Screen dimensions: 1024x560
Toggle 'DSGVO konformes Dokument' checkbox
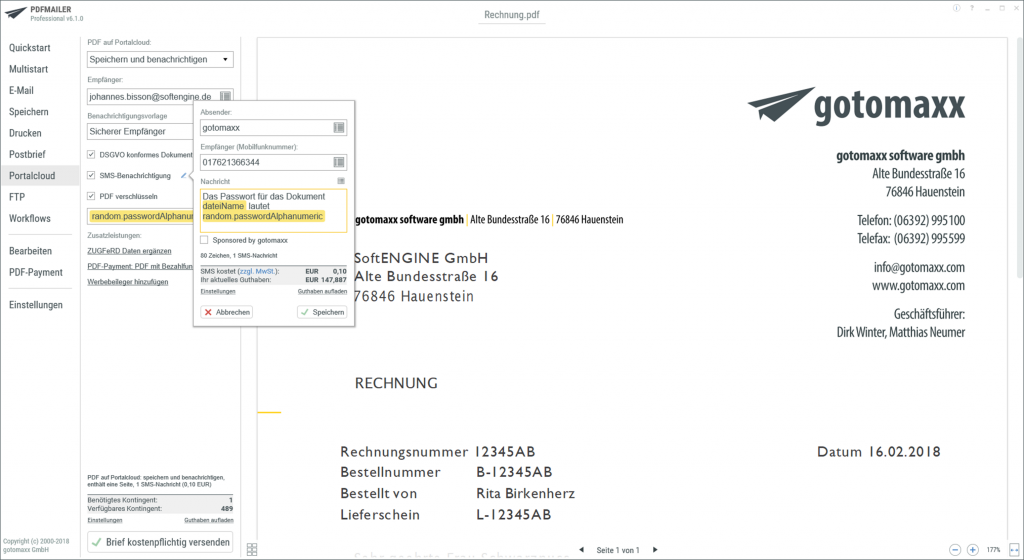tap(91, 155)
